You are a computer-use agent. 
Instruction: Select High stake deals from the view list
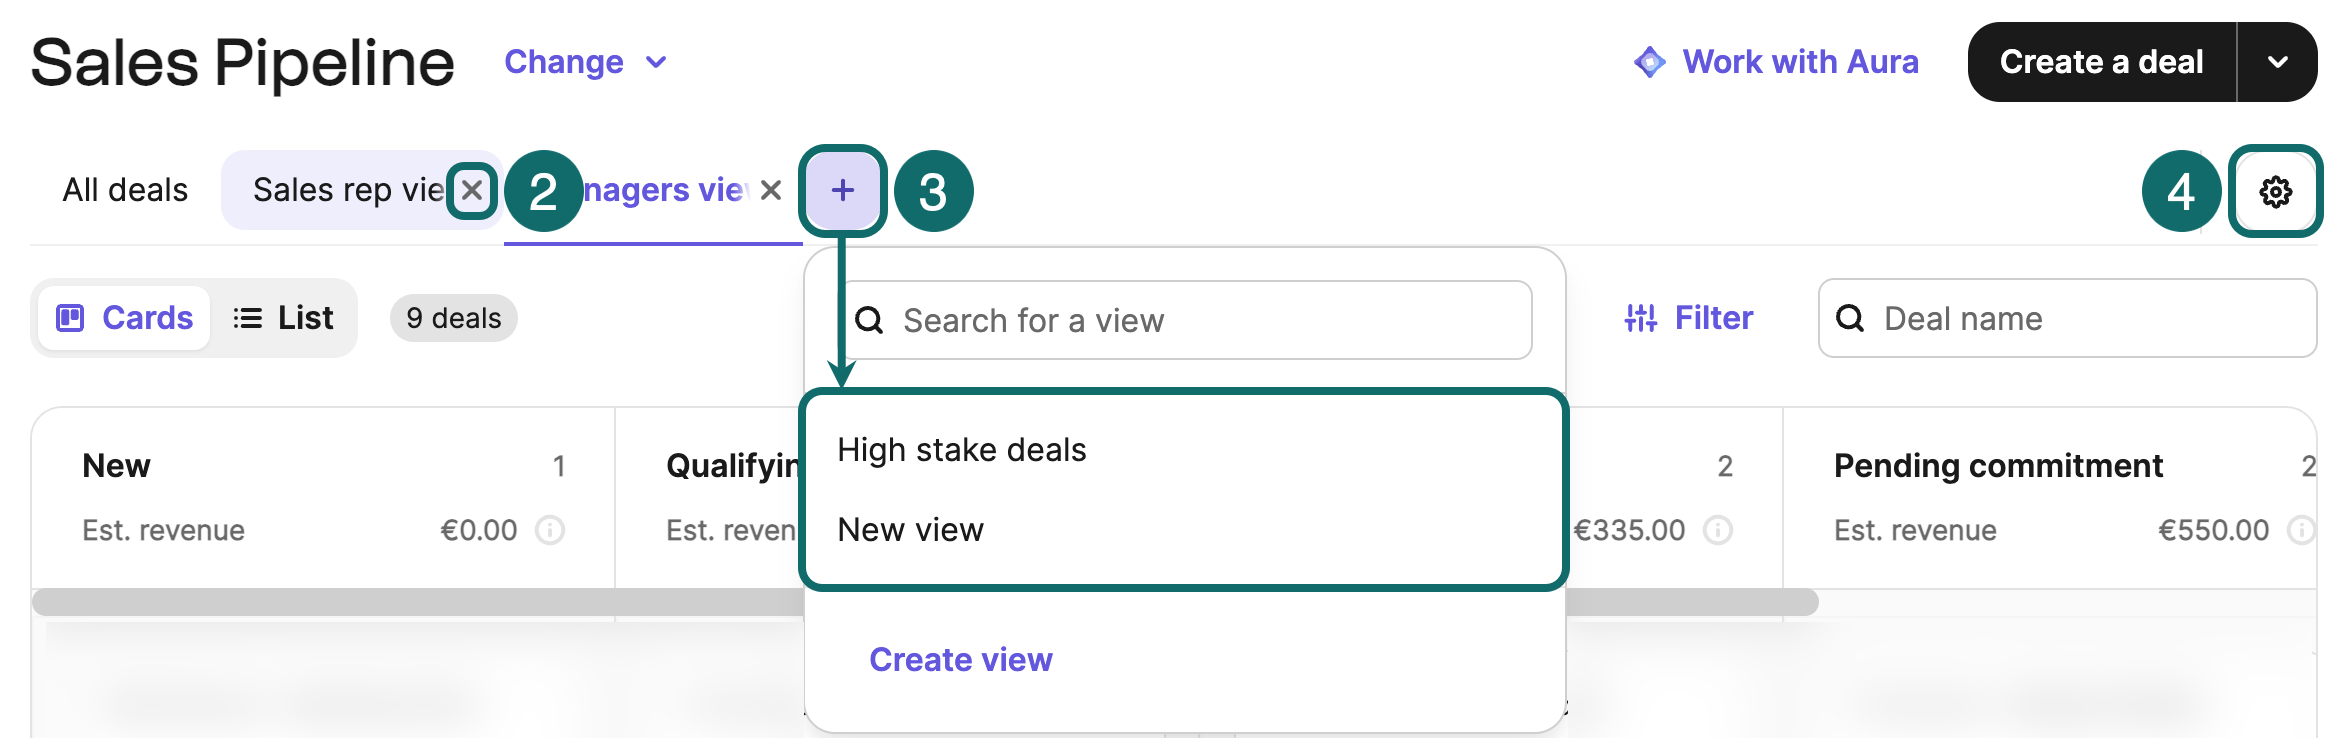pos(961,449)
